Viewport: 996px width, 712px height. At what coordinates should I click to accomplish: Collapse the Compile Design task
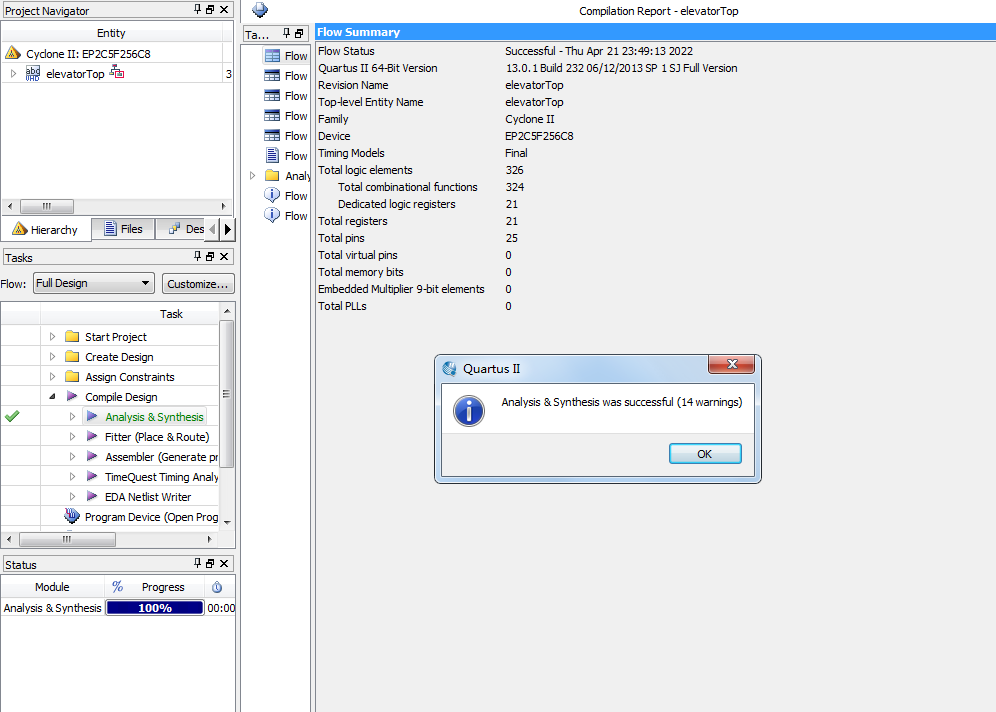(53, 396)
